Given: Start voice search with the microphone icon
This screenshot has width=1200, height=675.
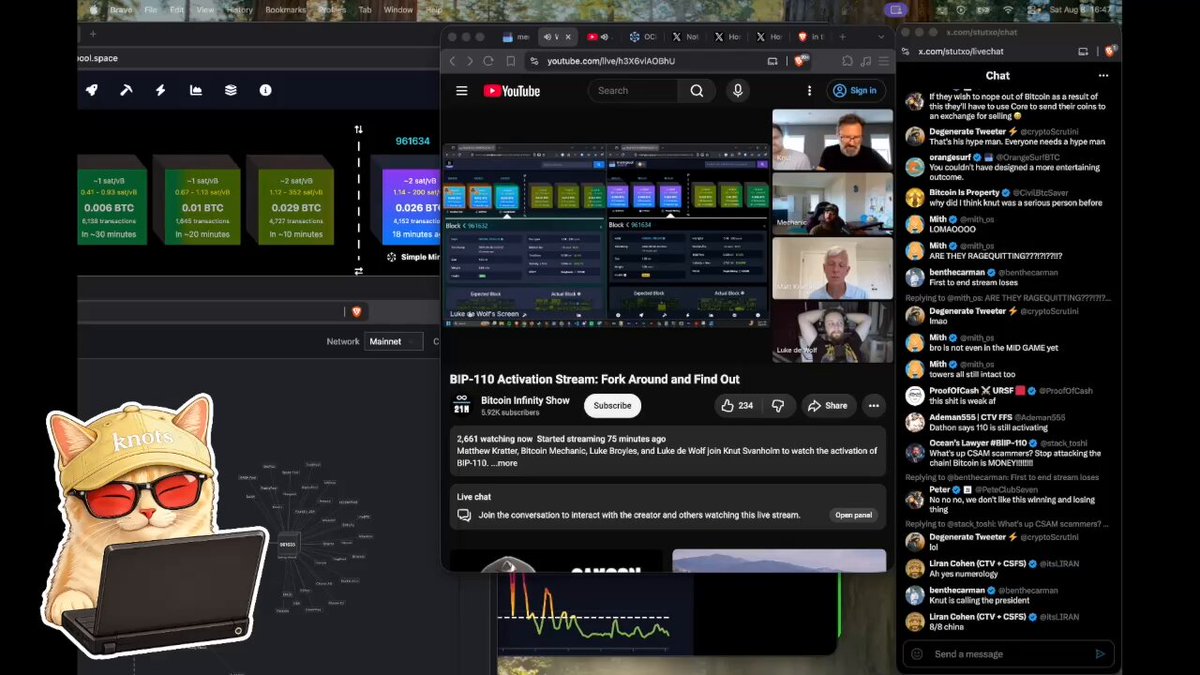Looking at the screenshot, I should (x=738, y=91).
